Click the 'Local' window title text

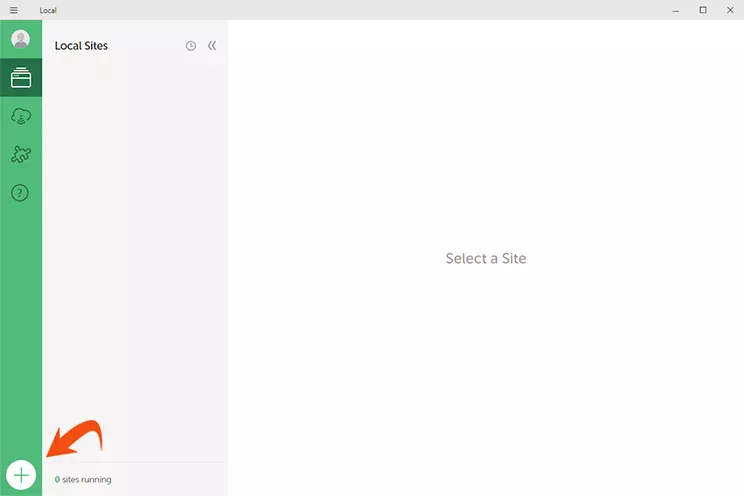(48, 10)
